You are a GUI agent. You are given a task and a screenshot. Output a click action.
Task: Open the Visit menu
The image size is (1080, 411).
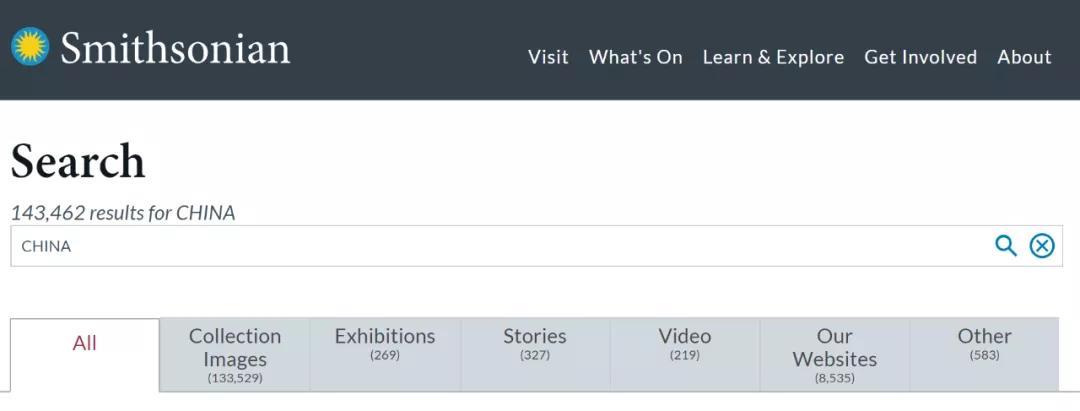pos(548,57)
